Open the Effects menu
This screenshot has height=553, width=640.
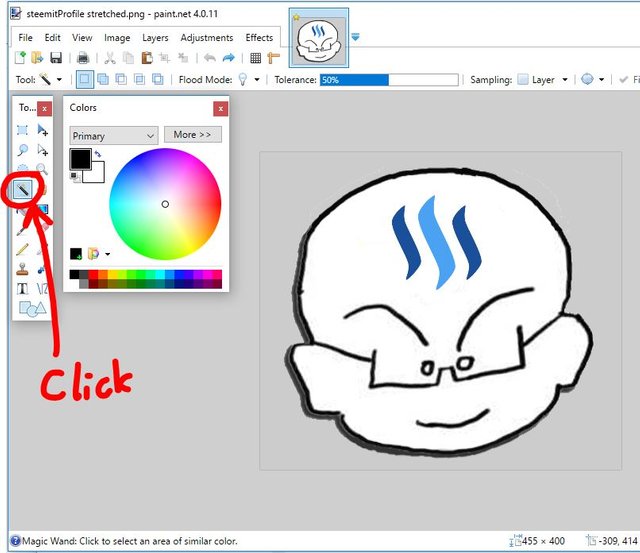[259, 38]
